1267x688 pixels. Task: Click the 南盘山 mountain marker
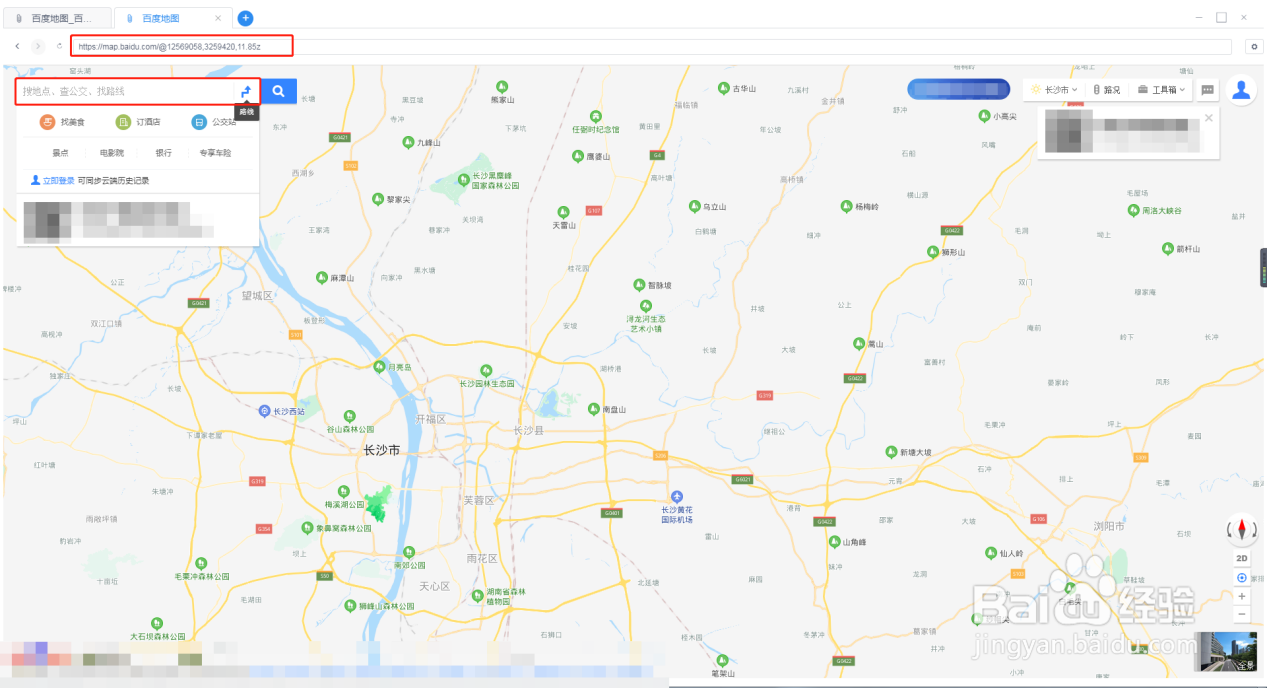[x=593, y=409]
